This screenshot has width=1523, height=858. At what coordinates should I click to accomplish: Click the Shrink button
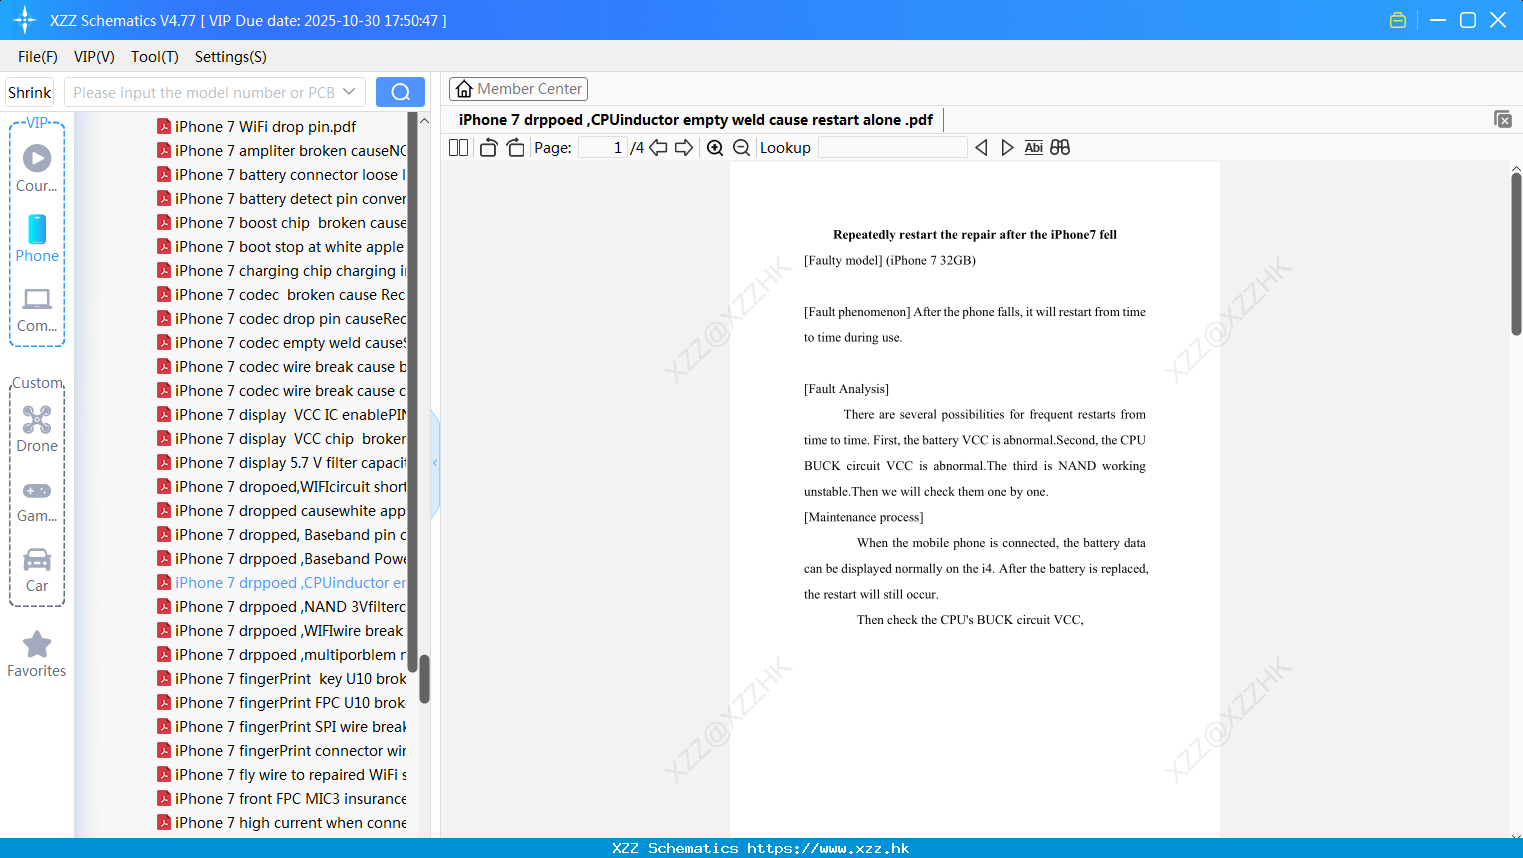pyautogui.click(x=30, y=92)
